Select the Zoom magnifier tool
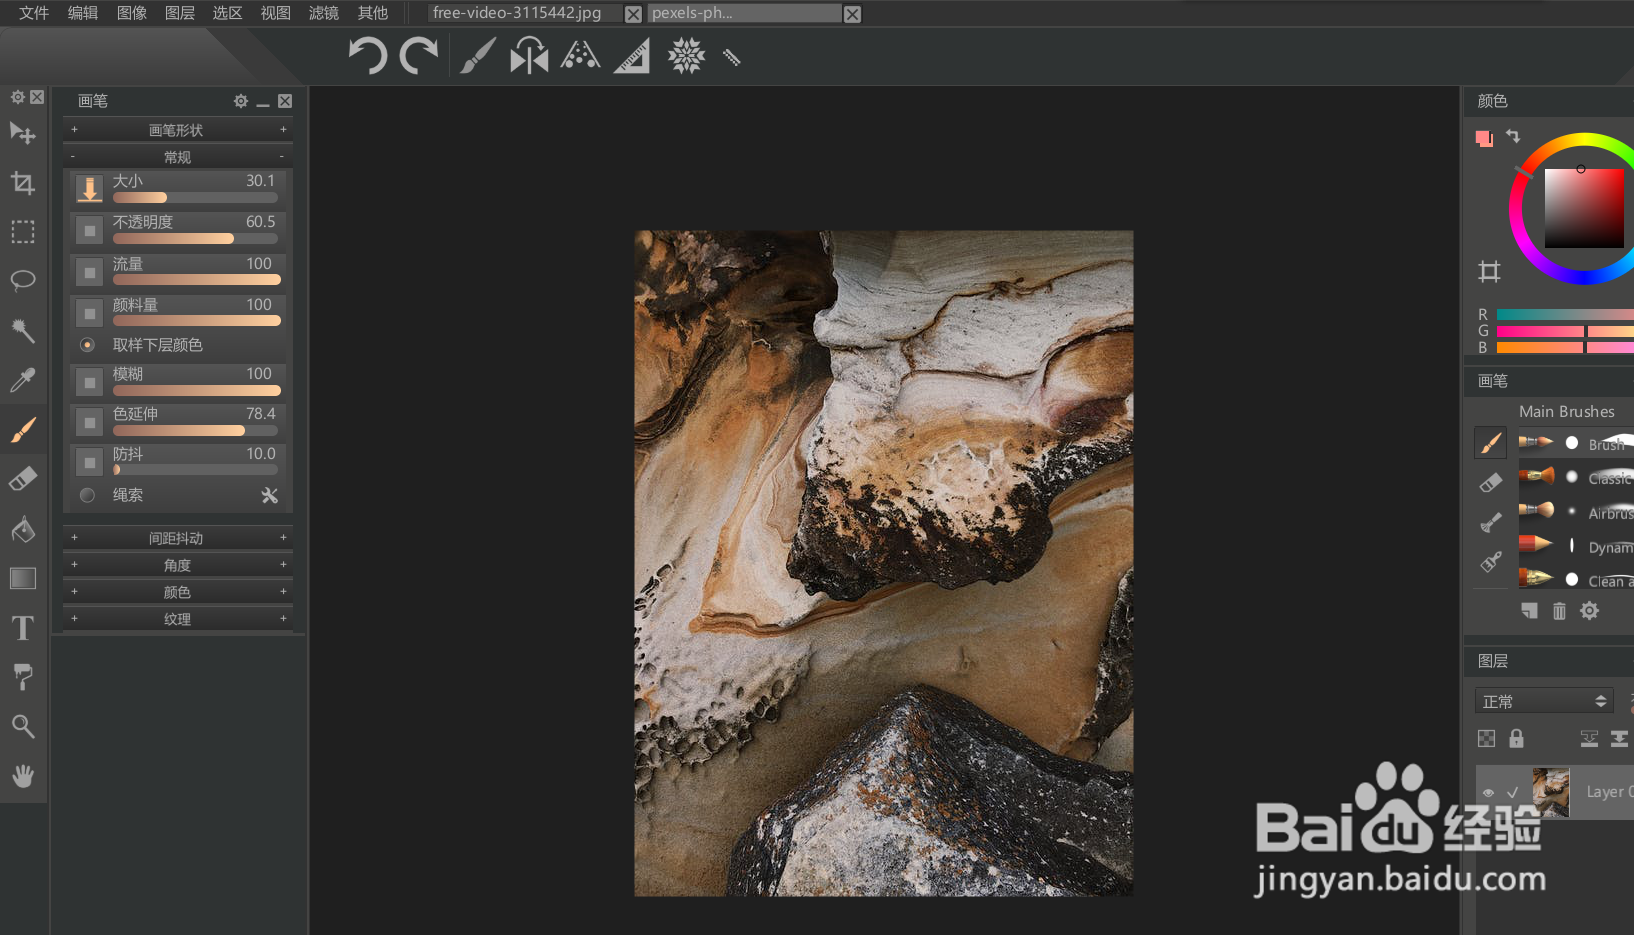 point(23,726)
